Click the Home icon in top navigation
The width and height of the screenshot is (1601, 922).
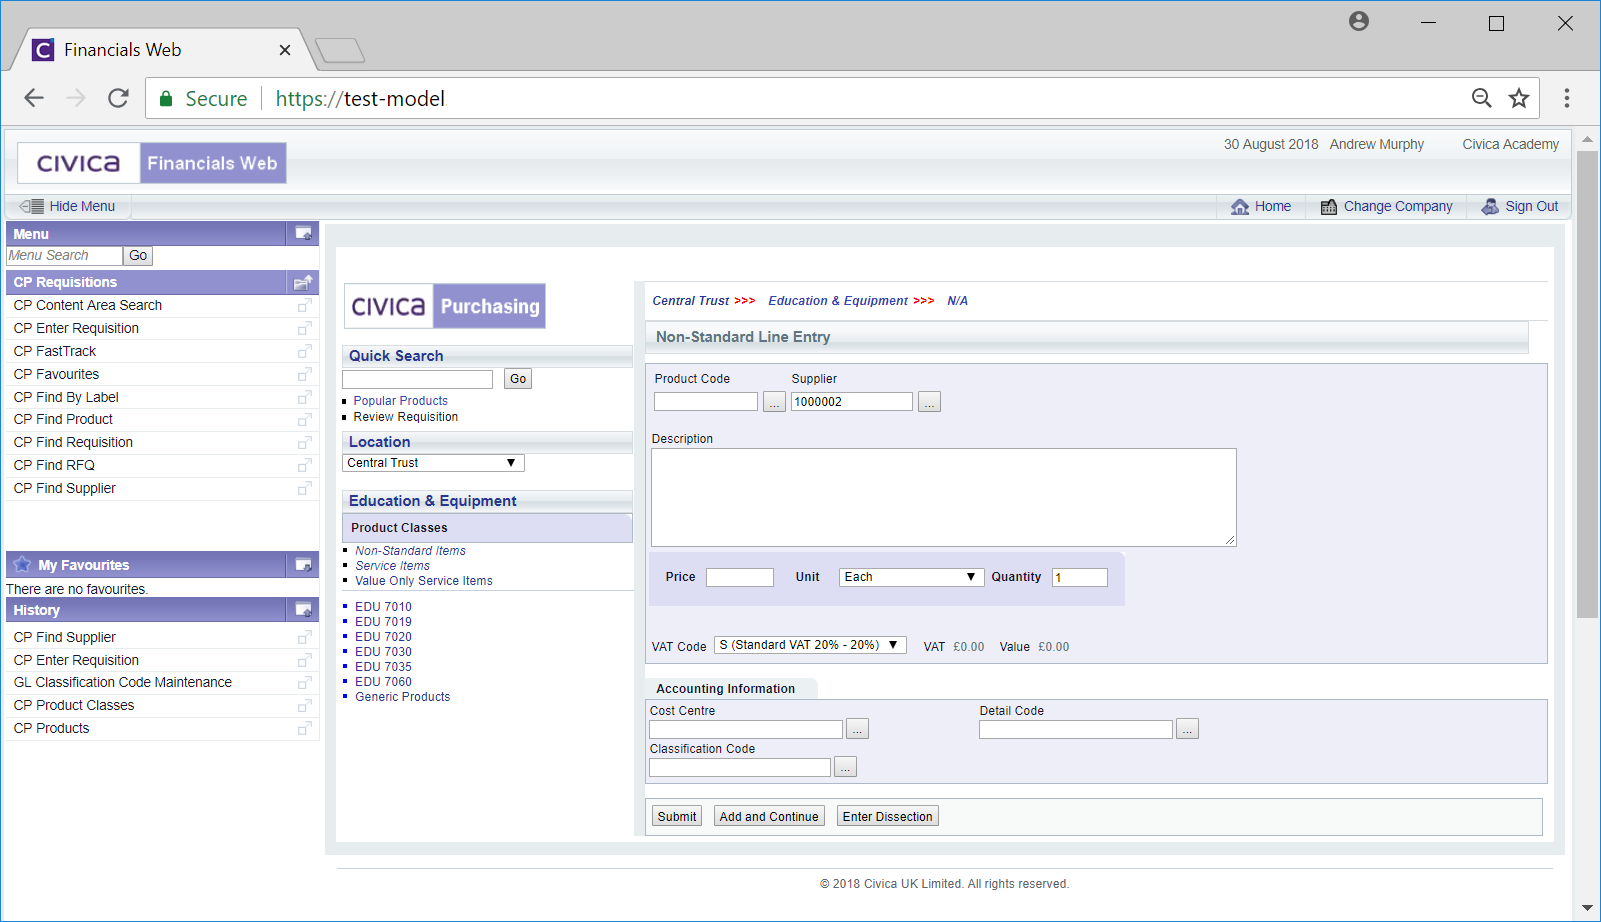1240,207
